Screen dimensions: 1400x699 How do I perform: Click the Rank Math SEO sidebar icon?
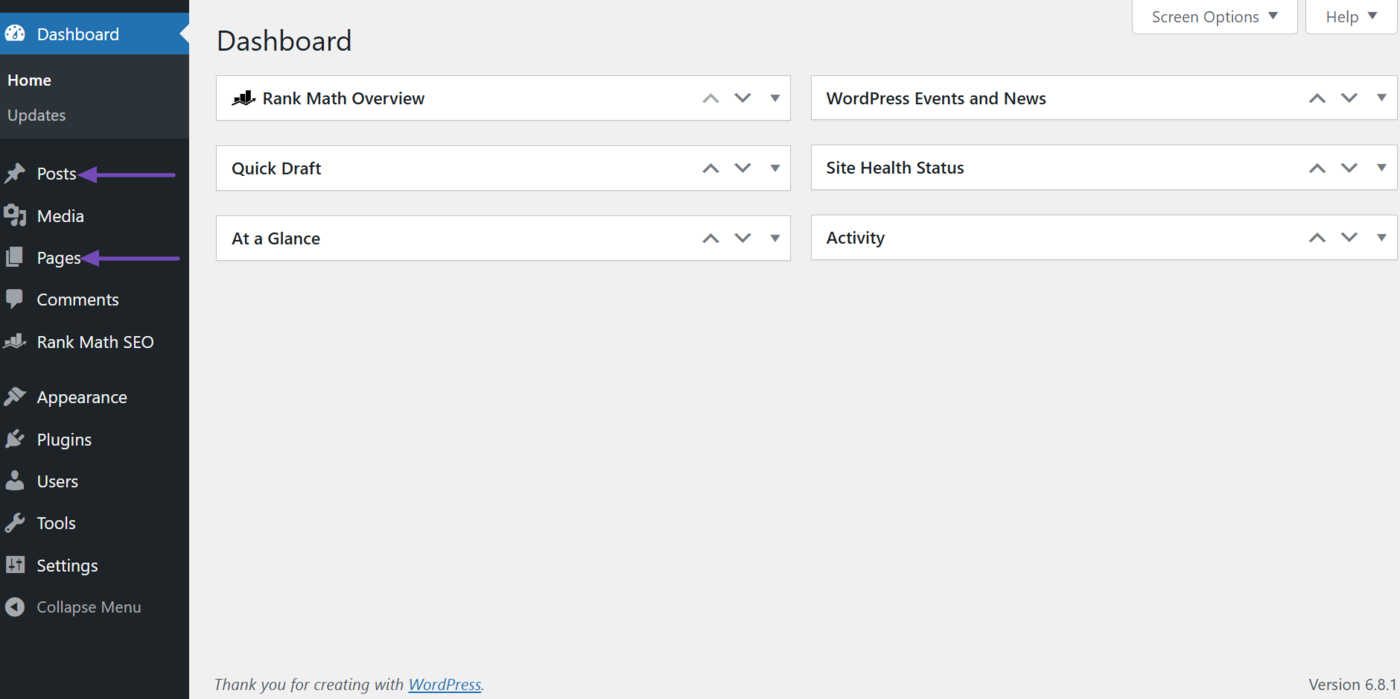[15, 342]
